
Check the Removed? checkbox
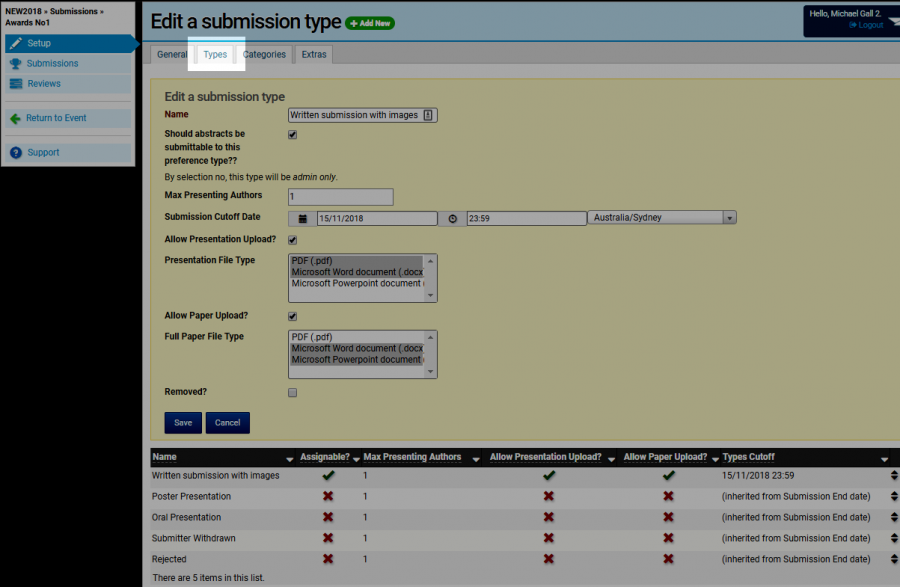[293, 393]
